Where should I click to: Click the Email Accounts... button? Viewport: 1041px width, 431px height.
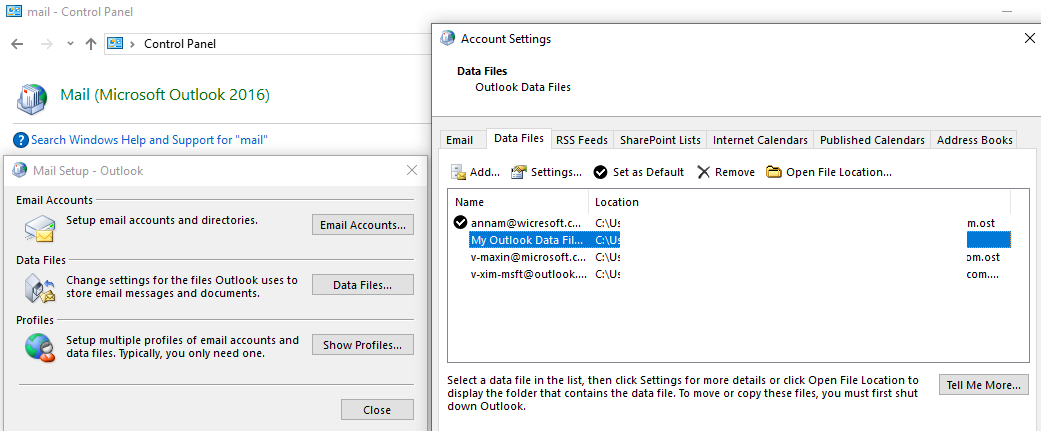click(x=362, y=224)
